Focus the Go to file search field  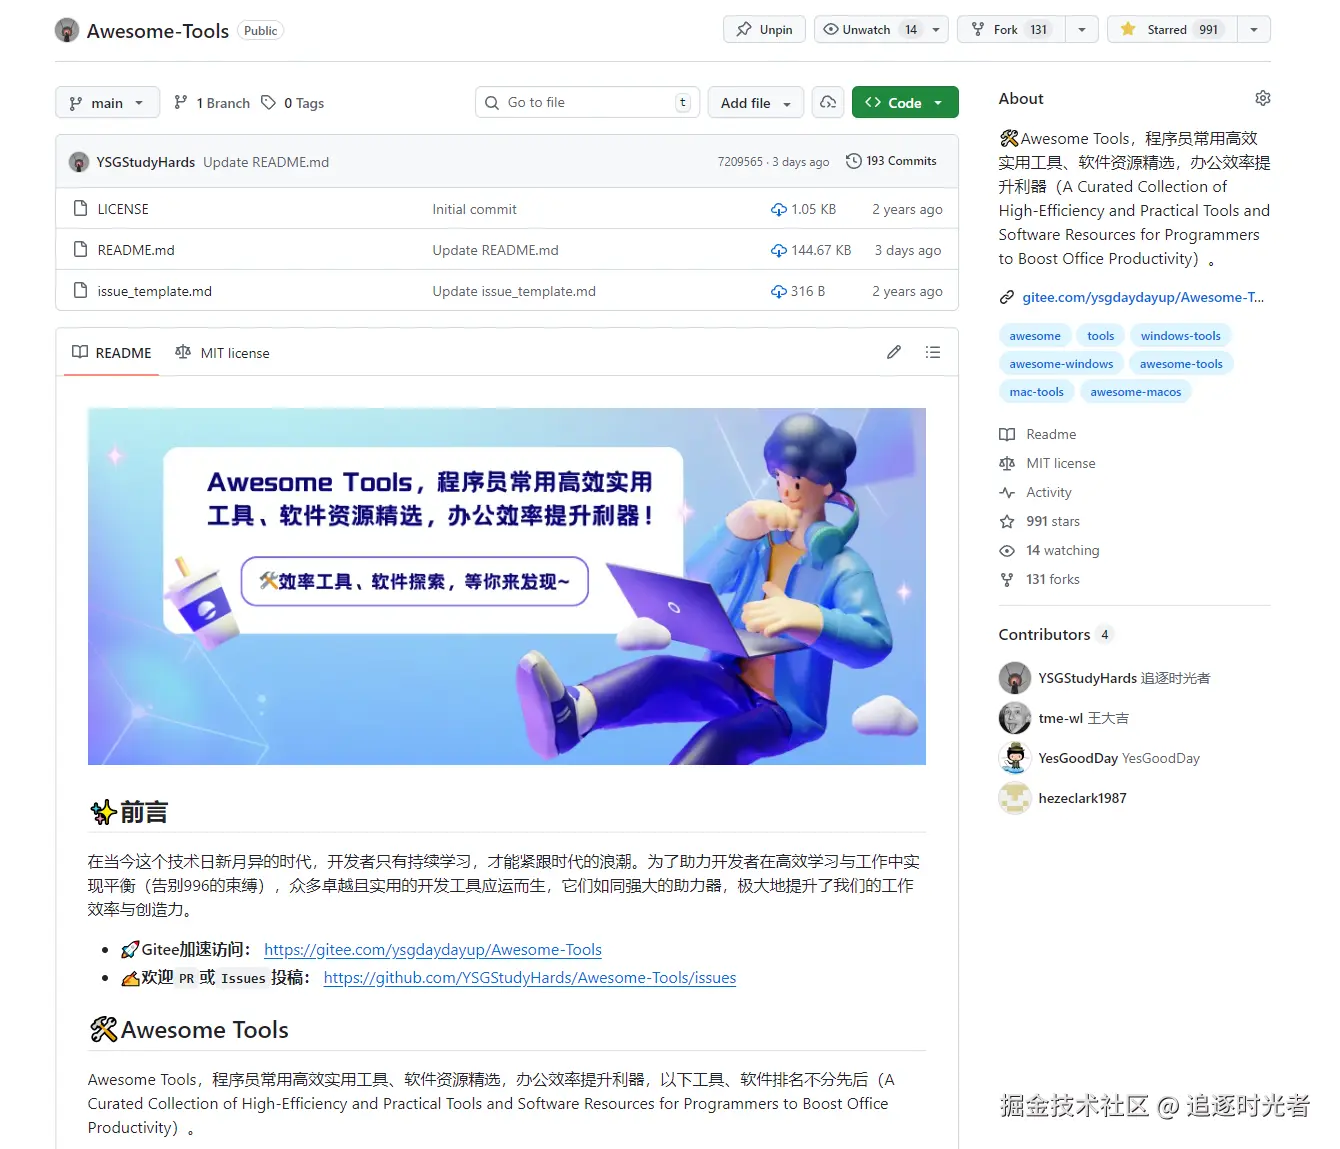coord(587,102)
